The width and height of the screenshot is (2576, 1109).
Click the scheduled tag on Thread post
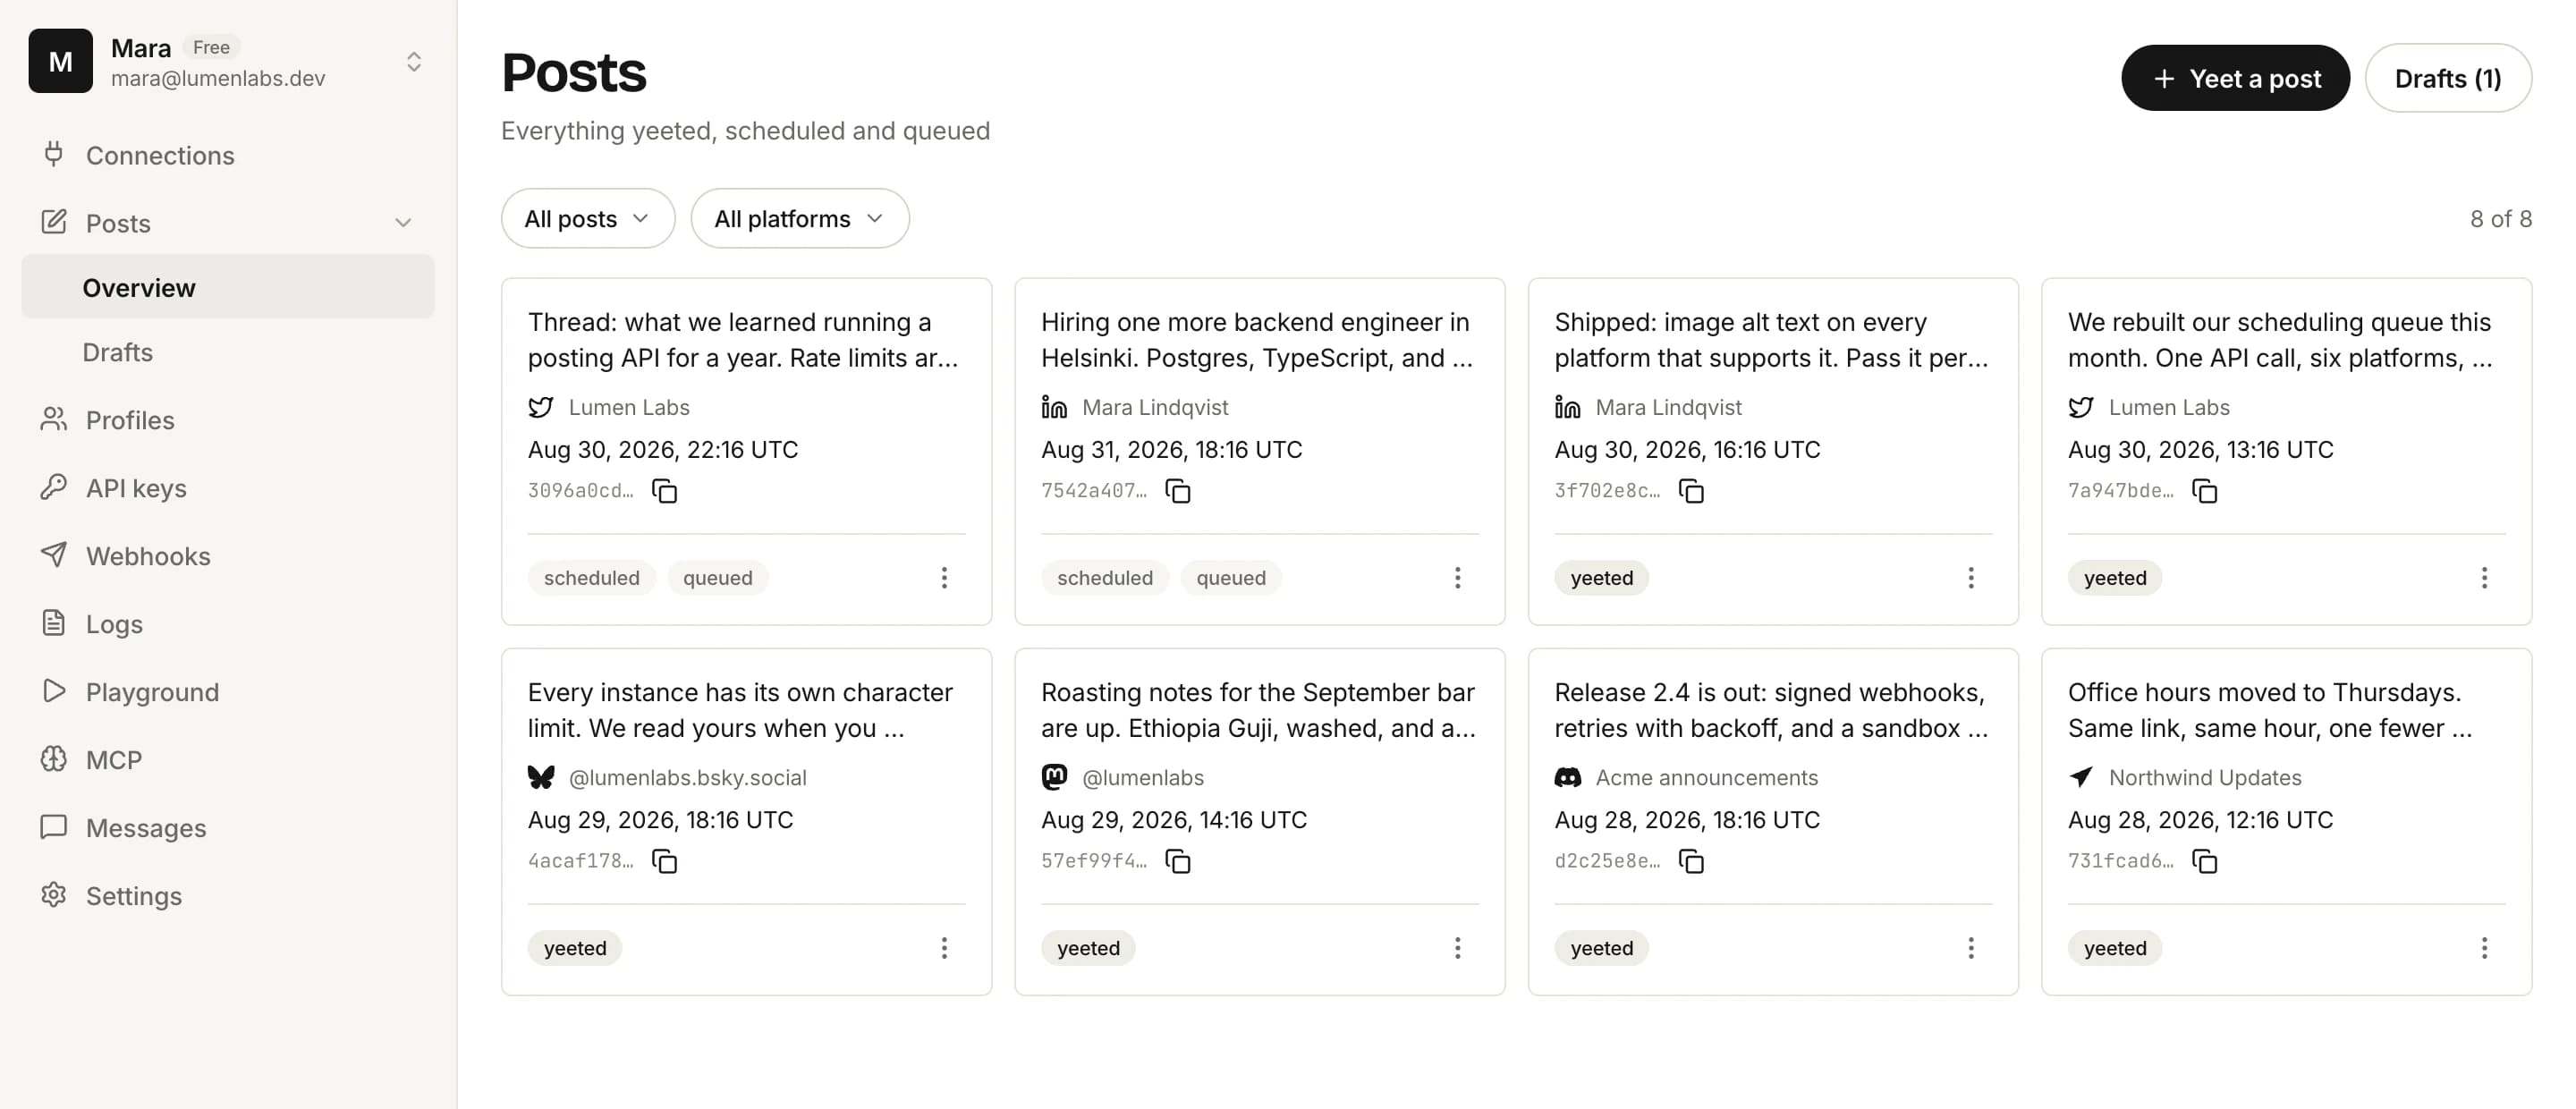[x=591, y=578]
